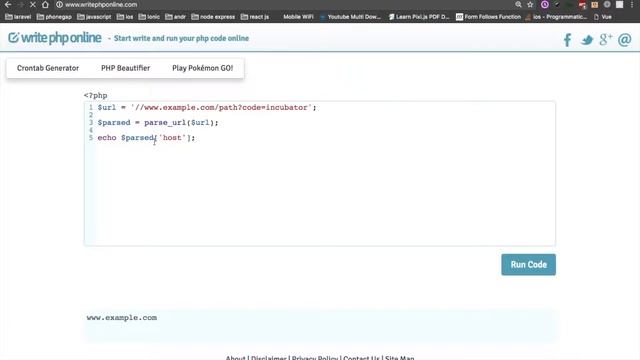
Task: Open the Privacy Policy footer link
Action: click(x=315, y=358)
